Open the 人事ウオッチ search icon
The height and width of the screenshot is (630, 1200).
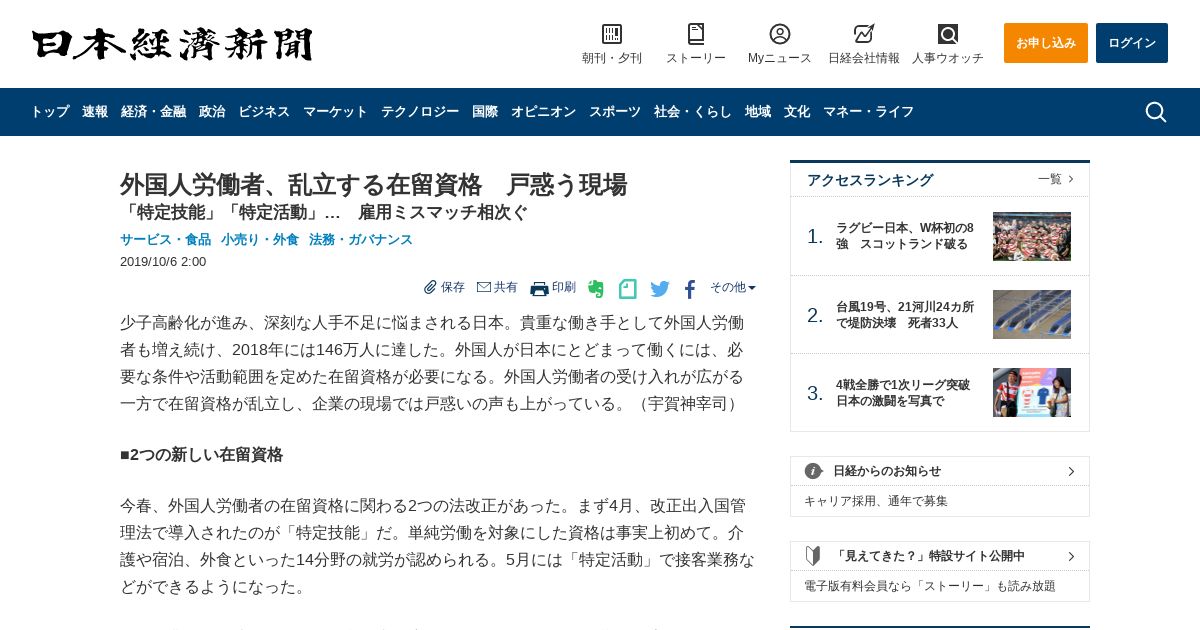click(948, 34)
